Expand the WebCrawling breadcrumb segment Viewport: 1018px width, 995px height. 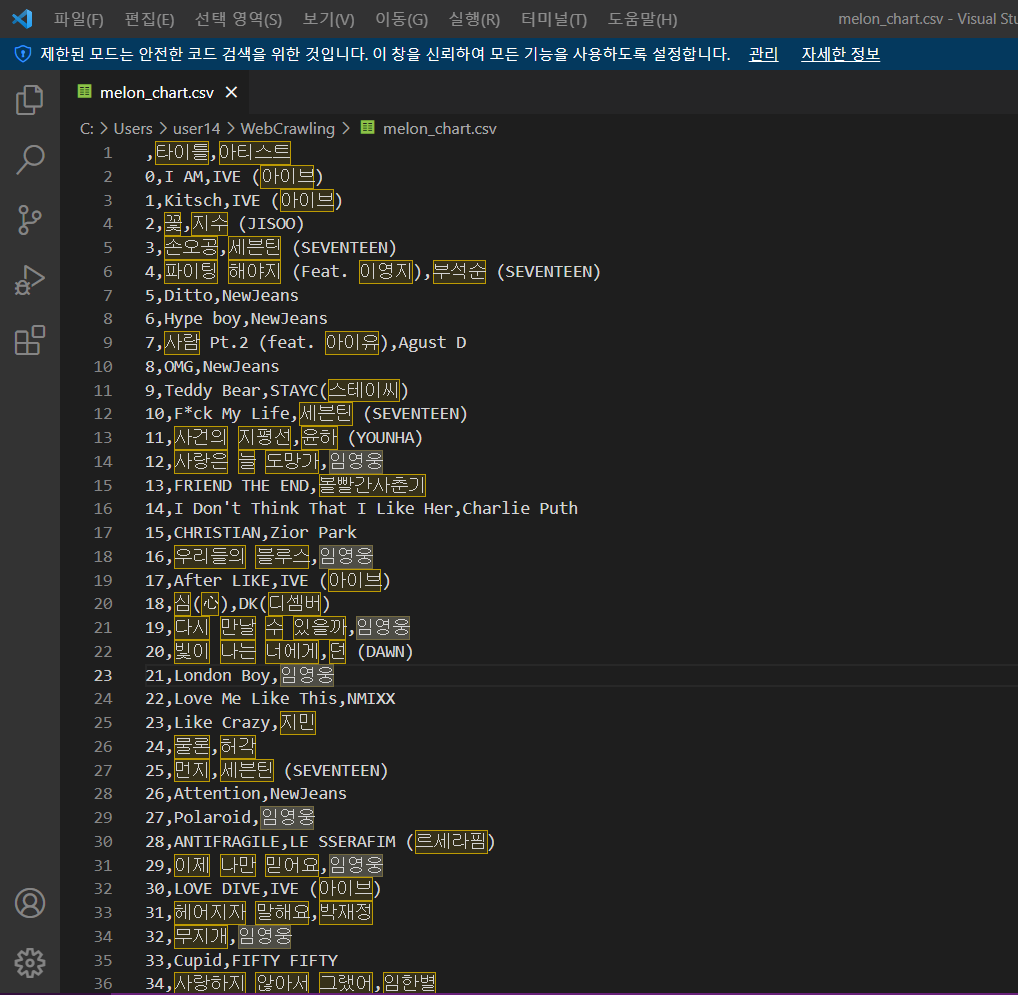coord(288,129)
